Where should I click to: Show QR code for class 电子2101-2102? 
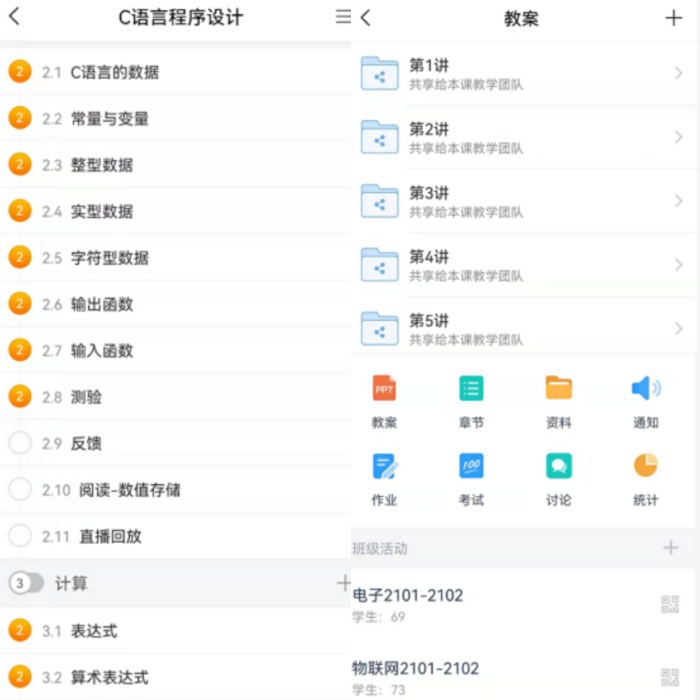coord(670,604)
